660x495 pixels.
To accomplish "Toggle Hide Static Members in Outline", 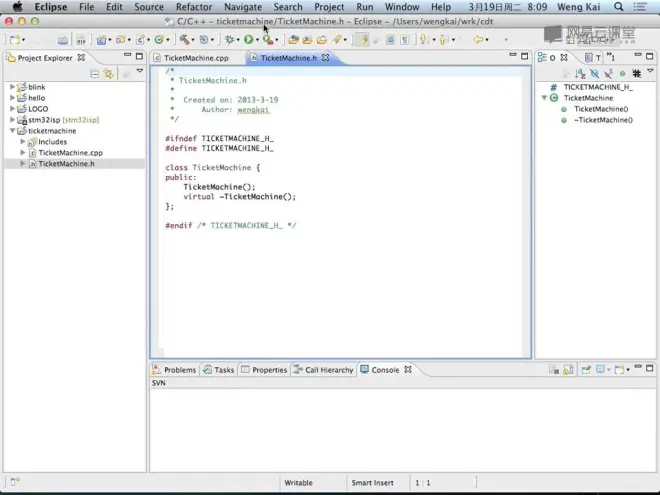I will click(x=608, y=74).
